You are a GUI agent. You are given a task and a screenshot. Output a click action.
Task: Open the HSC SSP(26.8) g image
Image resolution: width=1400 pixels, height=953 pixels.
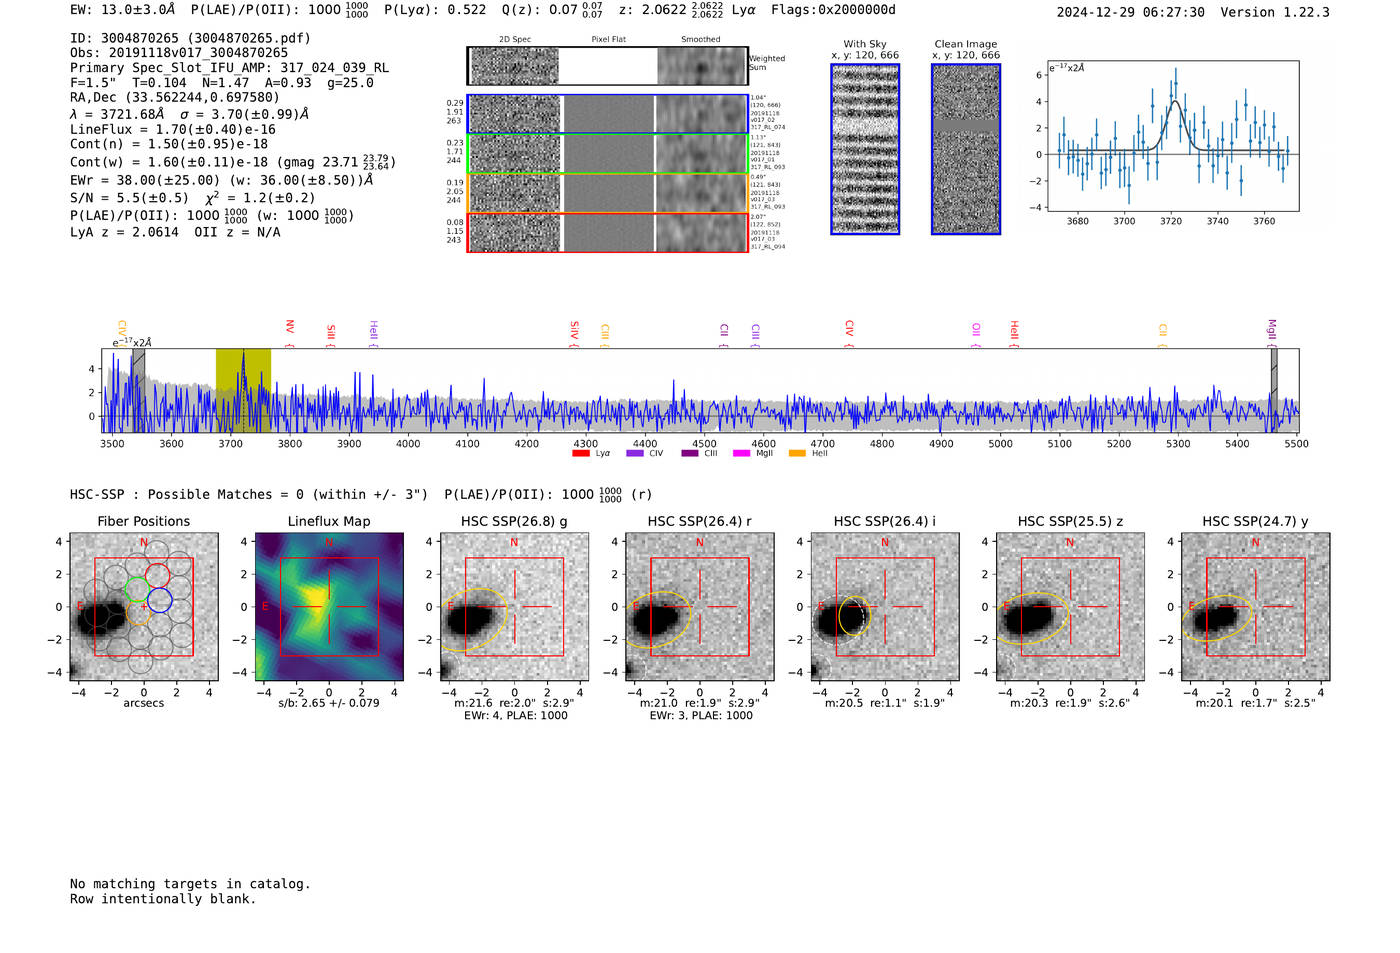[x=514, y=607]
